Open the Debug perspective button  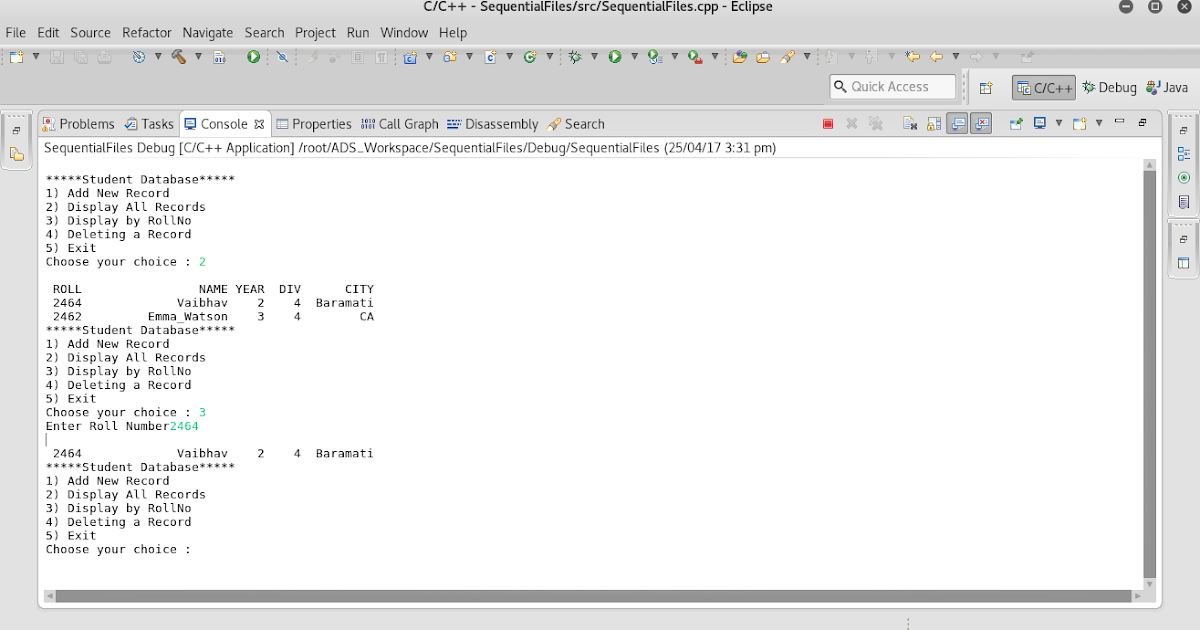pos(1109,87)
